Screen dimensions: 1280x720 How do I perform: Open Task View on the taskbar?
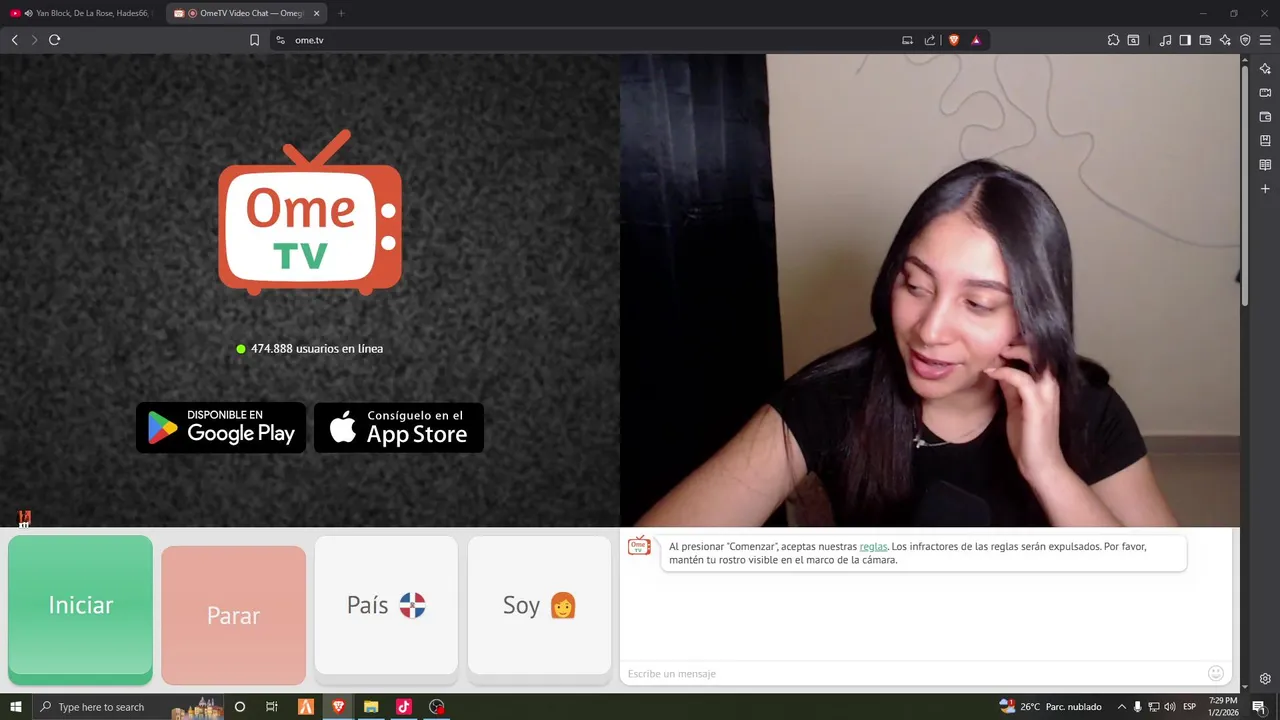[x=271, y=707]
